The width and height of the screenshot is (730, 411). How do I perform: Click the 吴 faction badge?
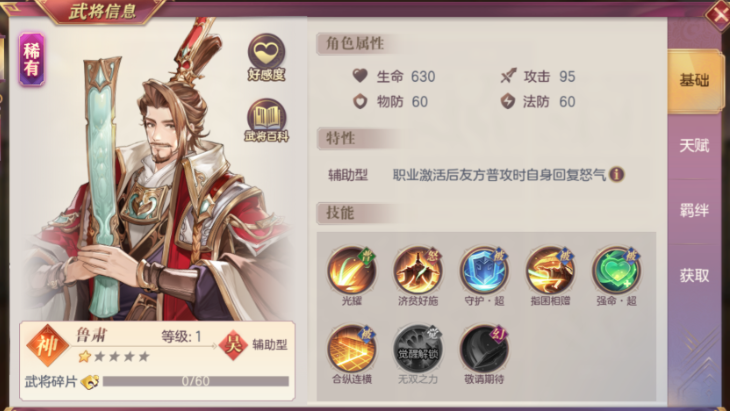tap(233, 345)
